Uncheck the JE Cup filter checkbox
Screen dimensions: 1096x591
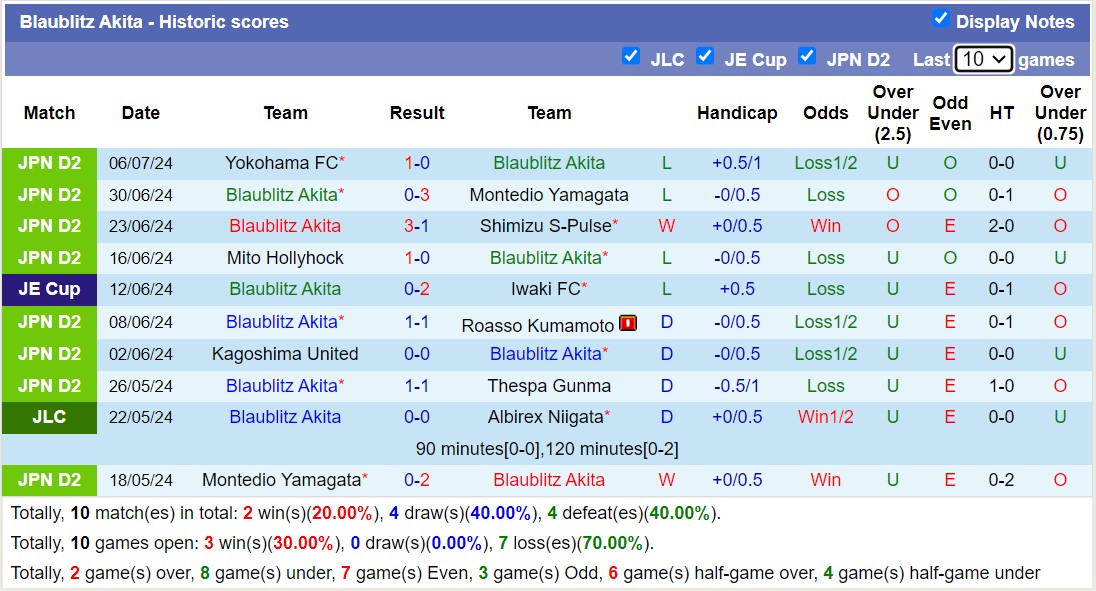coord(704,56)
